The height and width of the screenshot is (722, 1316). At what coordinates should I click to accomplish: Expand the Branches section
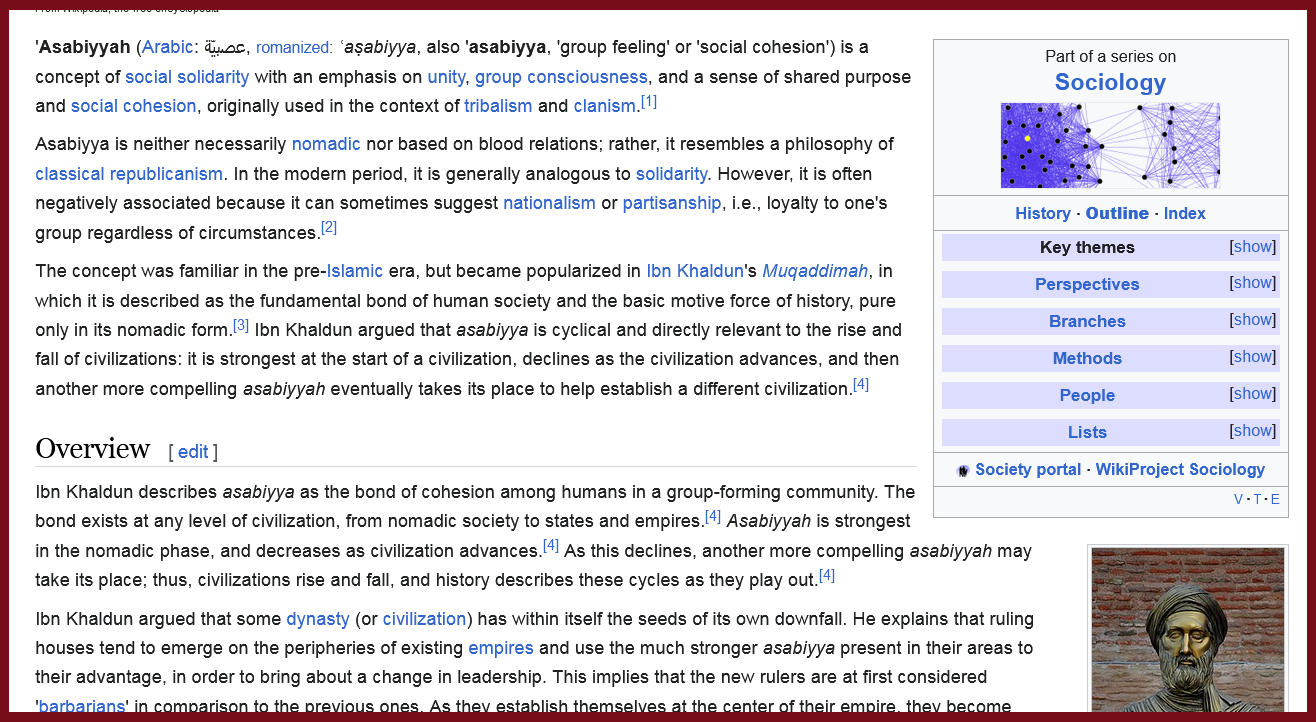point(1252,320)
